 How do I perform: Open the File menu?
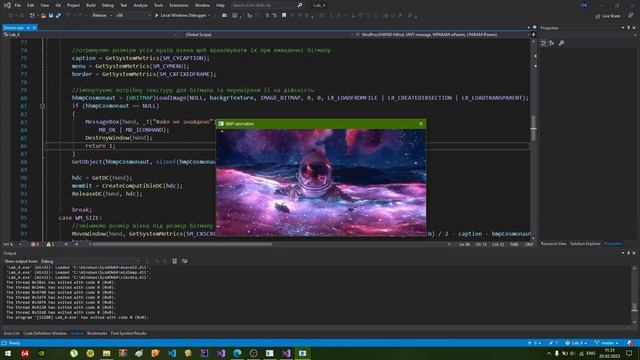pos(18,5)
